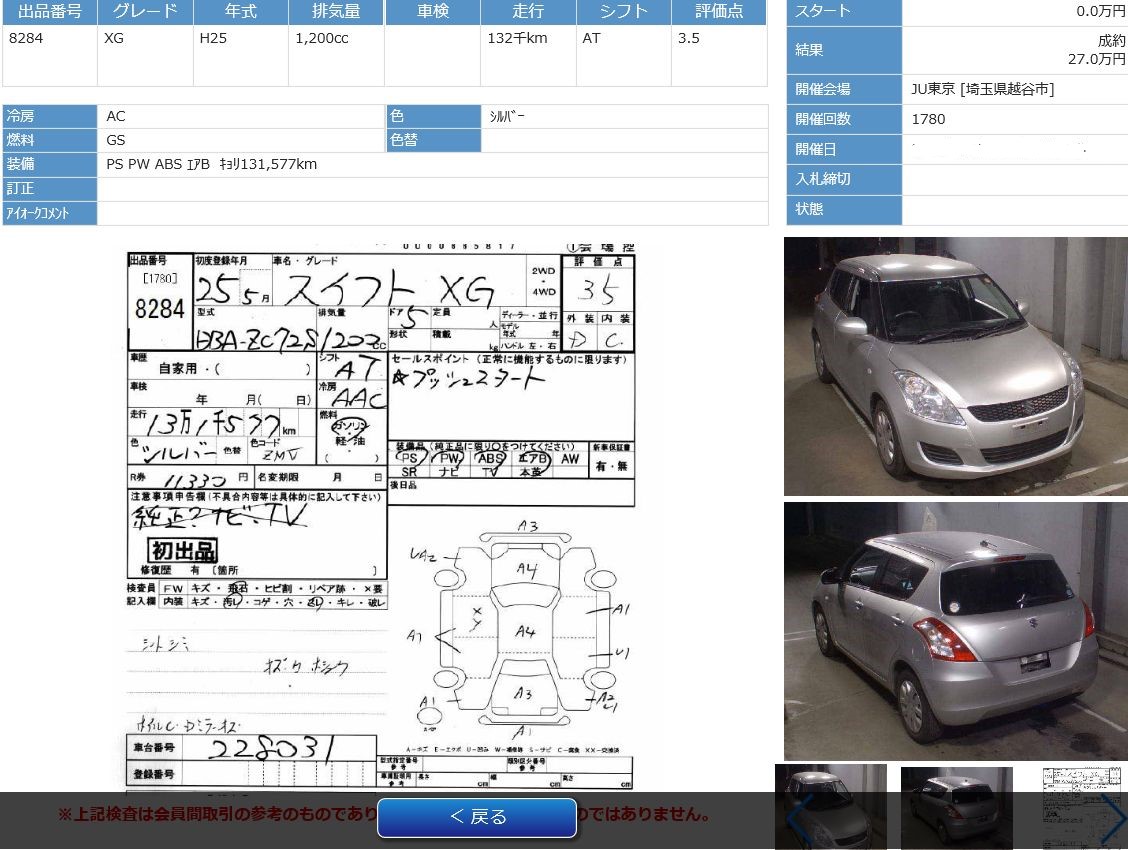Select the auction sheet thumbnail
Viewport: 1128px width, 850px height.
click(x=1080, y=805)
